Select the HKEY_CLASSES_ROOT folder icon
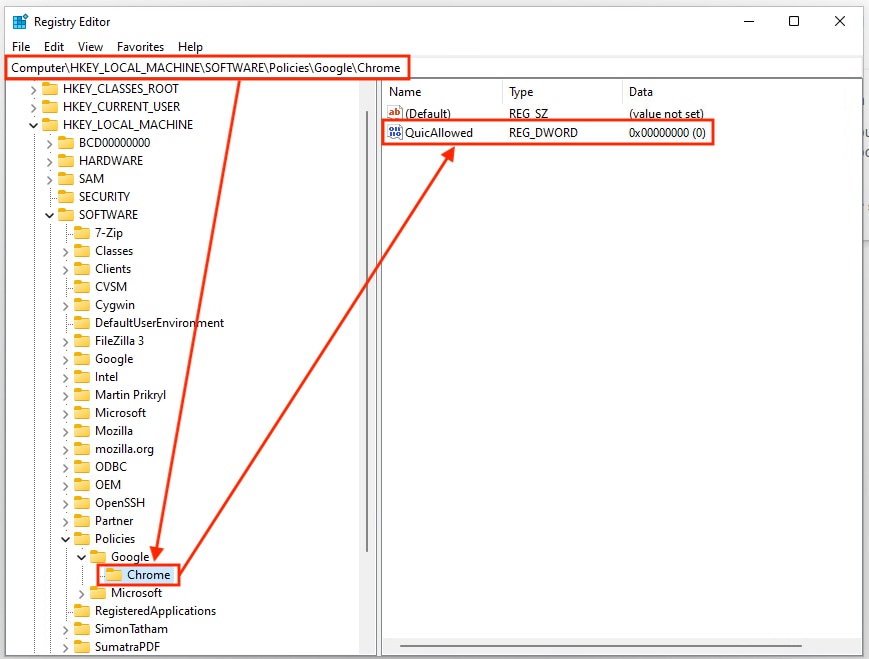869x659 pixels. 50,89
